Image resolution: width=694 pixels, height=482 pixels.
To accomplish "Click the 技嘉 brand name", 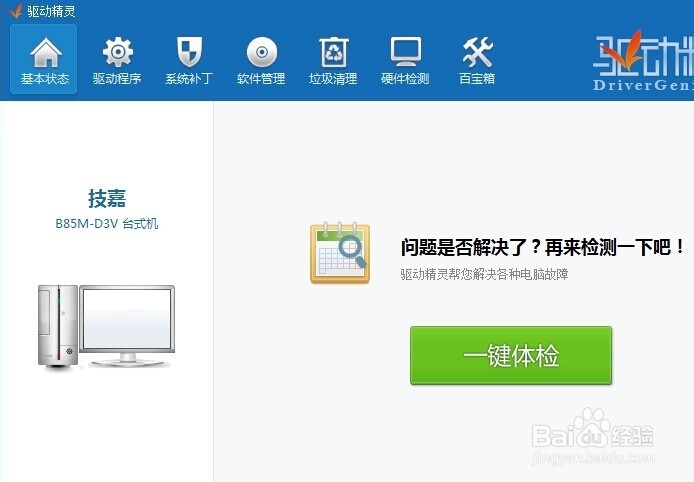I will 107,198.
